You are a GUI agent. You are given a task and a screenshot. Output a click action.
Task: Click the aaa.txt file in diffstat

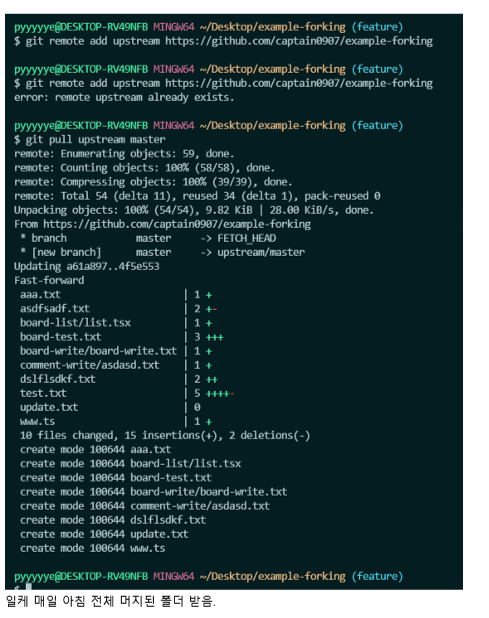click(40, 295)
